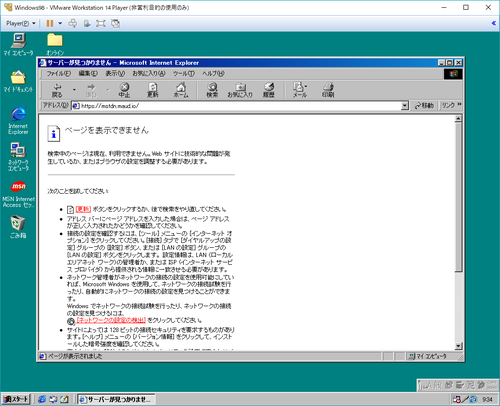Go to the Home (ホーム) page
The image size is (500, 406).
(x=181, y=90)
